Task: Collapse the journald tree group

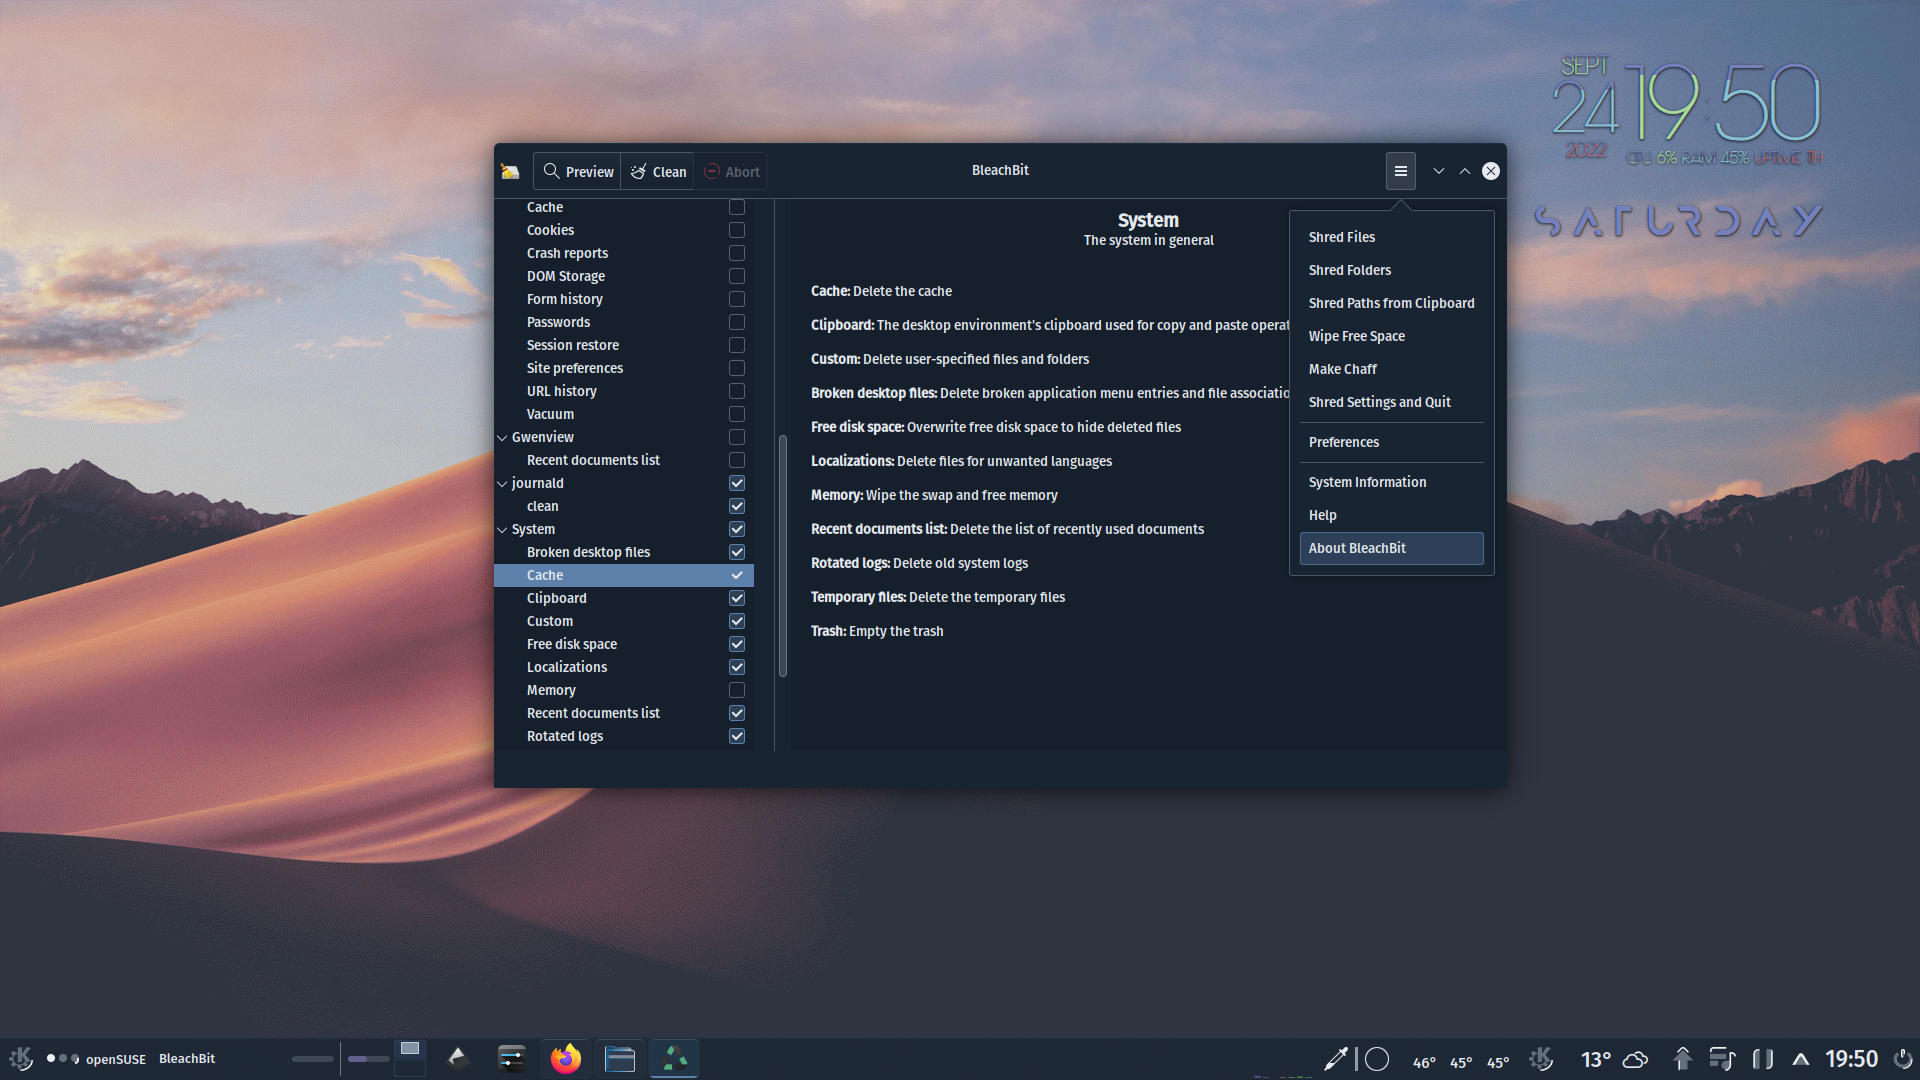Action: click(x=502, y=483)
